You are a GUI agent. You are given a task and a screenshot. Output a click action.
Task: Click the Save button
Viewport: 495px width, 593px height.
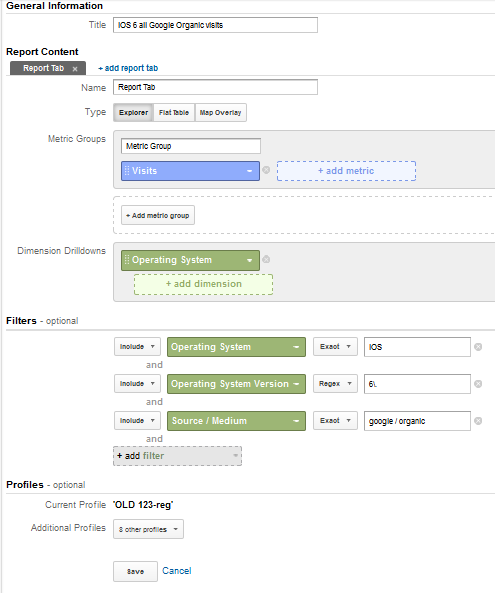point(135,571)
